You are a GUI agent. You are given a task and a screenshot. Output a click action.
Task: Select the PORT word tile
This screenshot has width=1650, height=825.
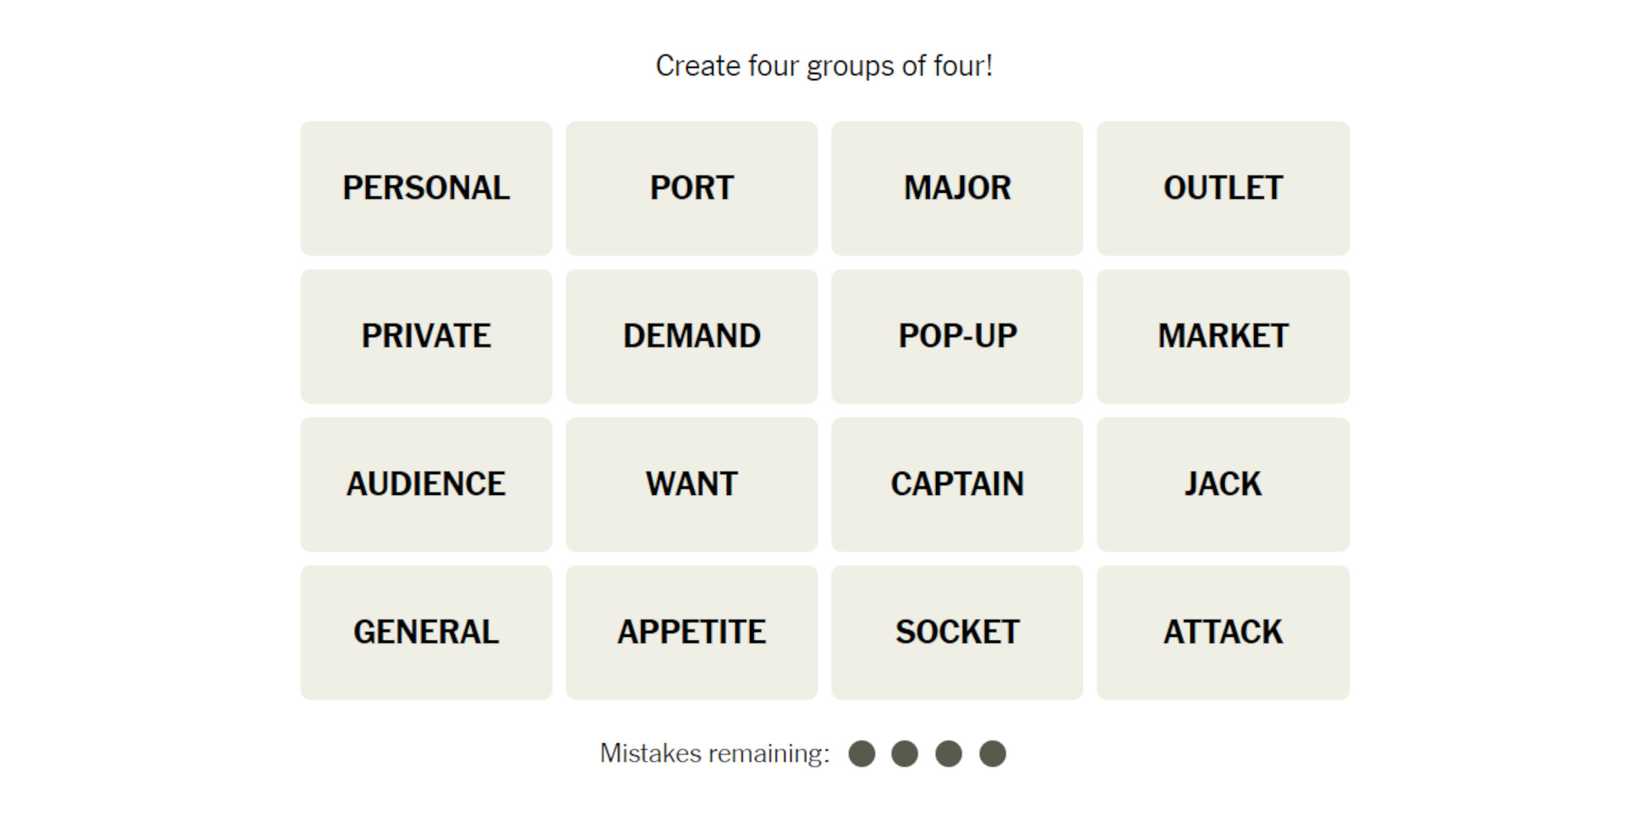[691, 188]
